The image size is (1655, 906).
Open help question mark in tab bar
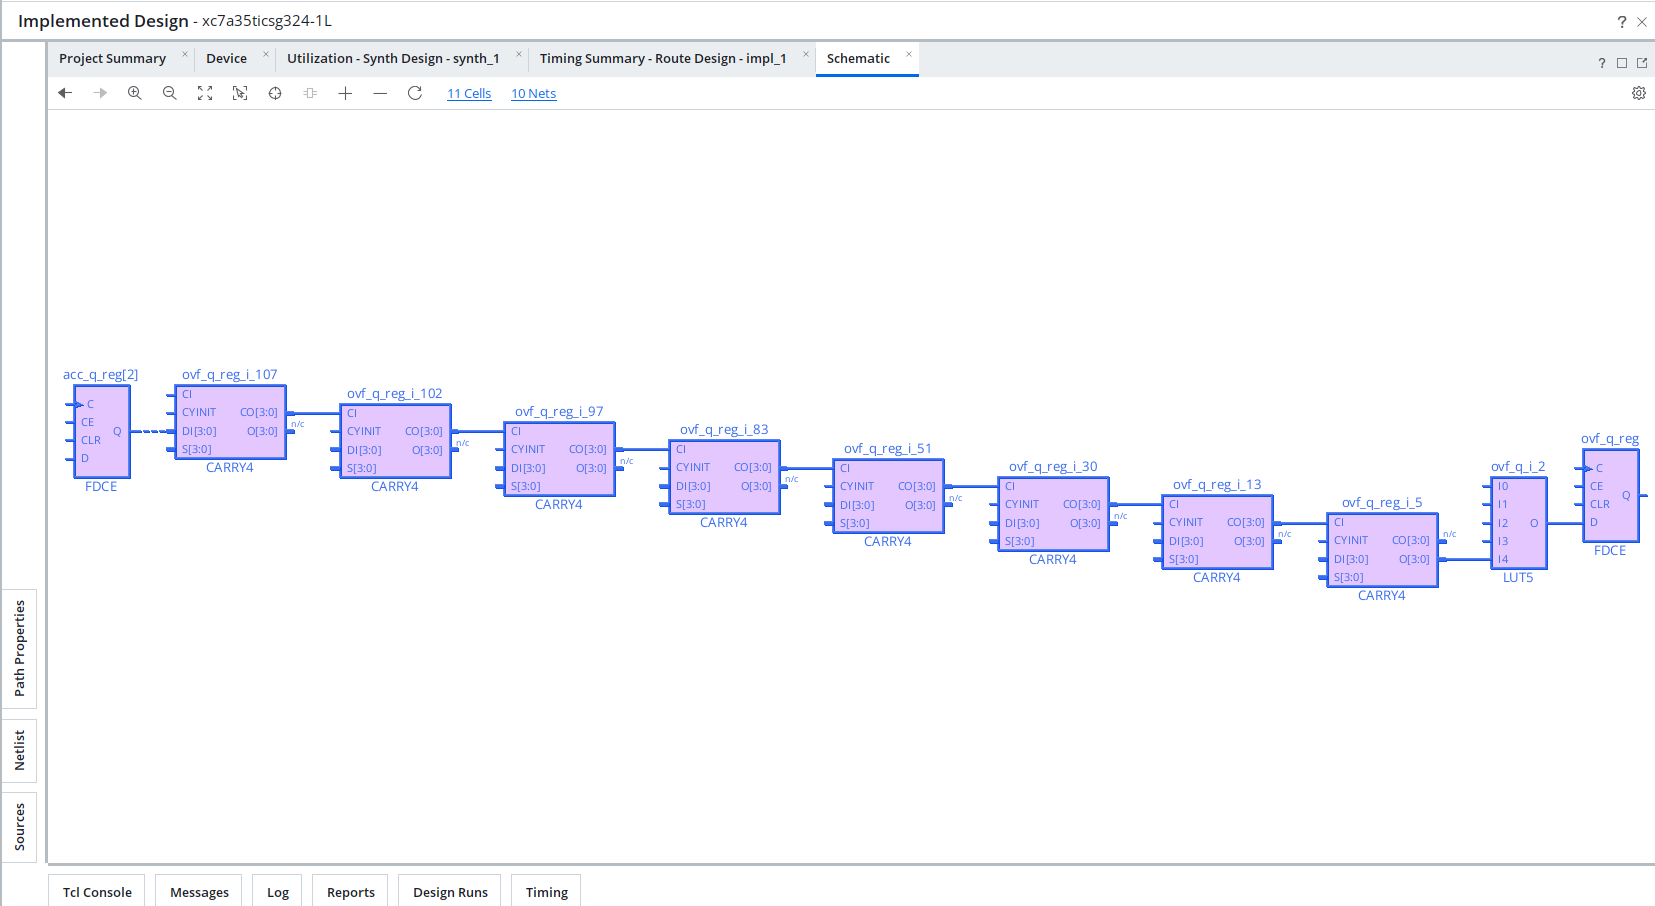click(x=1602, y=63)
